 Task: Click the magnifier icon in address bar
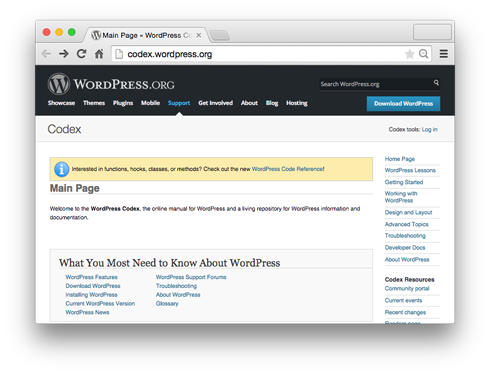click(423, 54)
